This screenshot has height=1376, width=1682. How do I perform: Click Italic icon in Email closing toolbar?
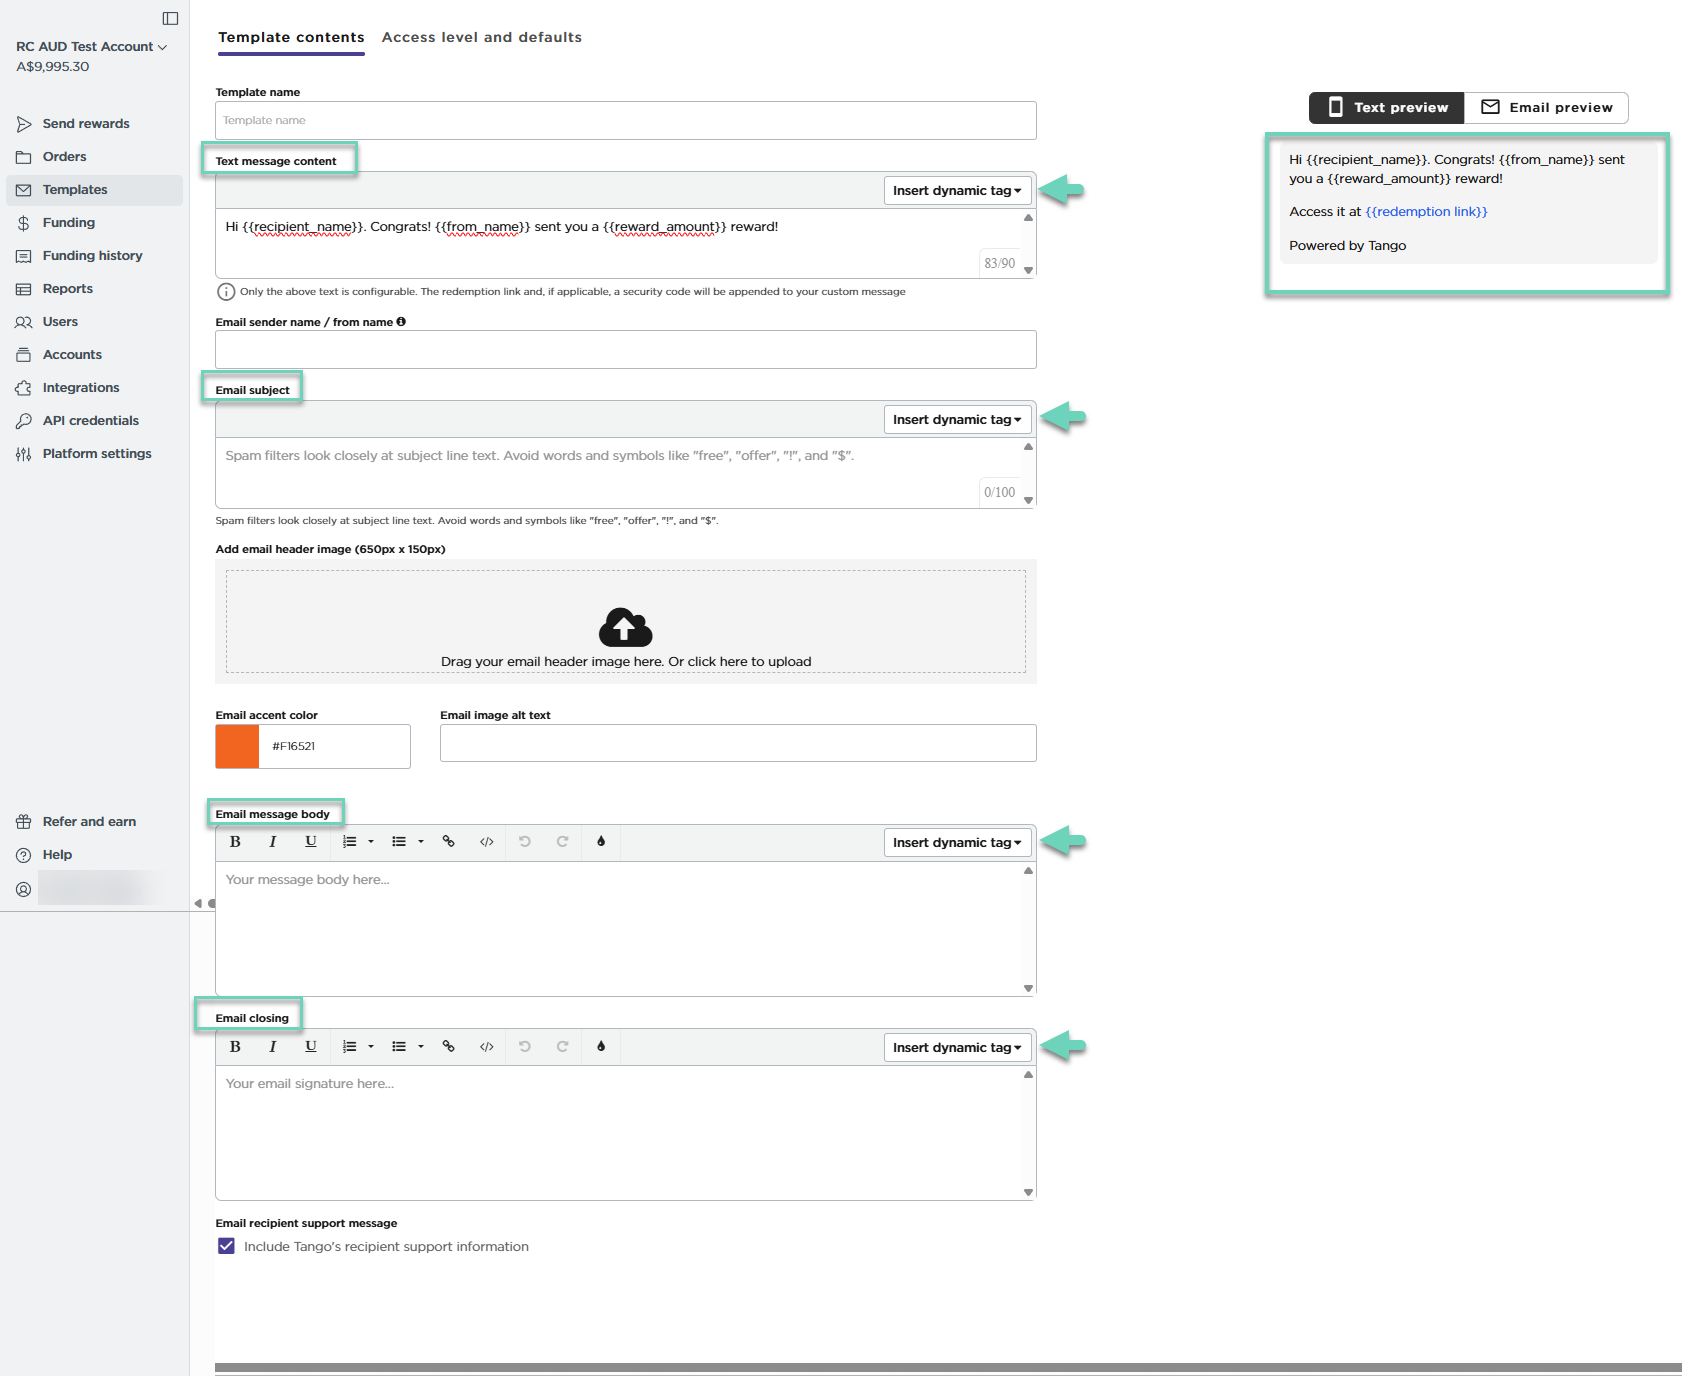pos(272,1047)
